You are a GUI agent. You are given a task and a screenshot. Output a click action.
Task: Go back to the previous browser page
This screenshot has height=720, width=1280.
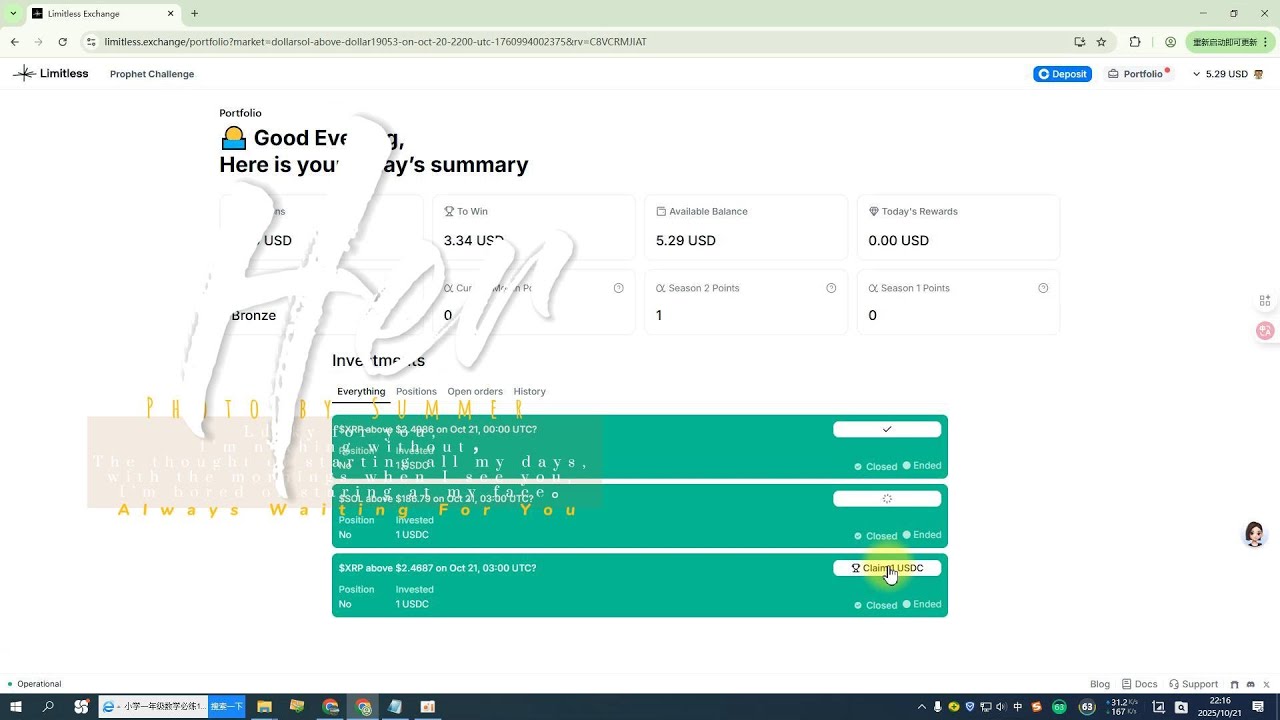pyautogui.click(x=15, y=42)
